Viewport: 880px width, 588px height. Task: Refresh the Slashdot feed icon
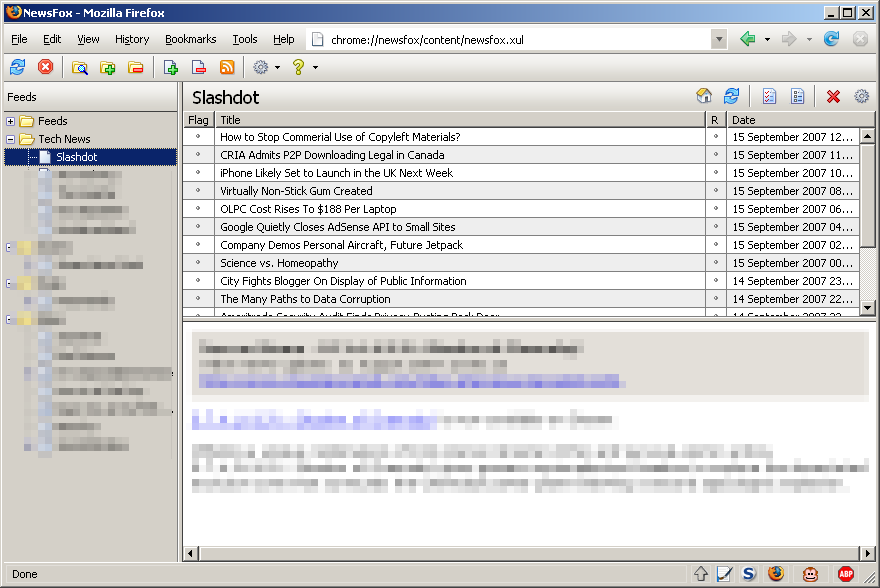[731, 96]
